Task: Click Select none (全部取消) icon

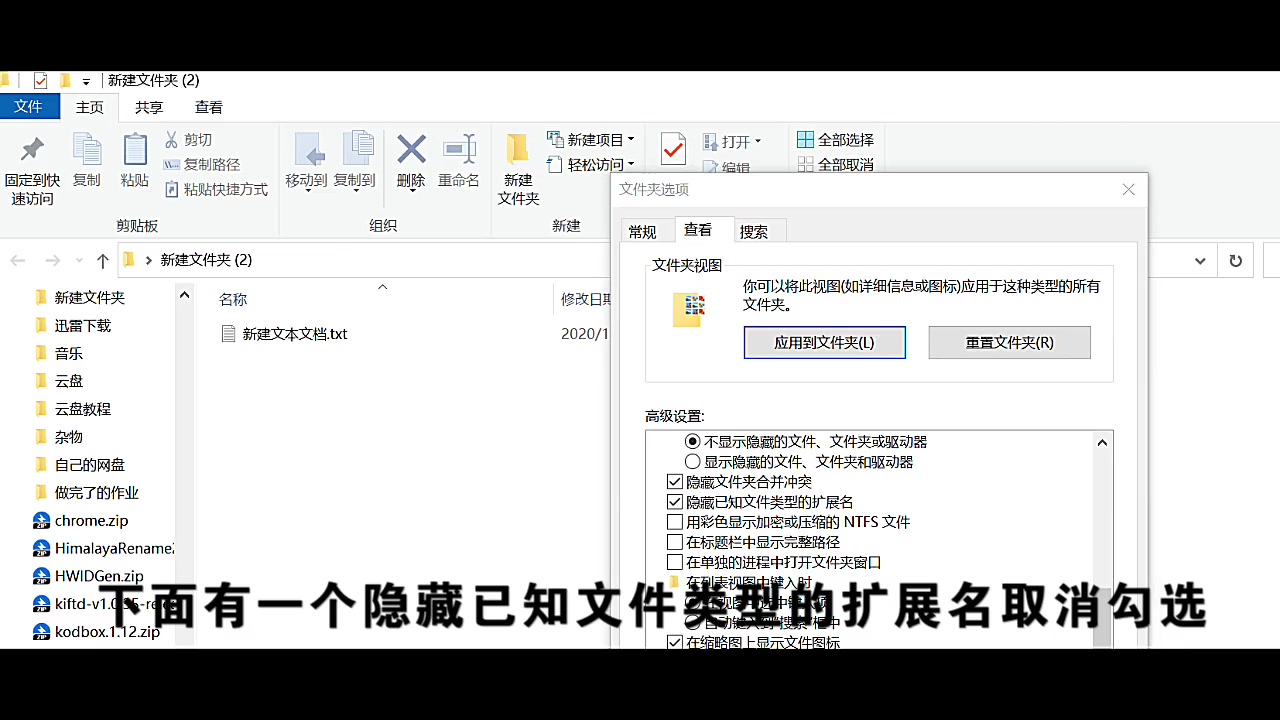Action: click(805, 164)
